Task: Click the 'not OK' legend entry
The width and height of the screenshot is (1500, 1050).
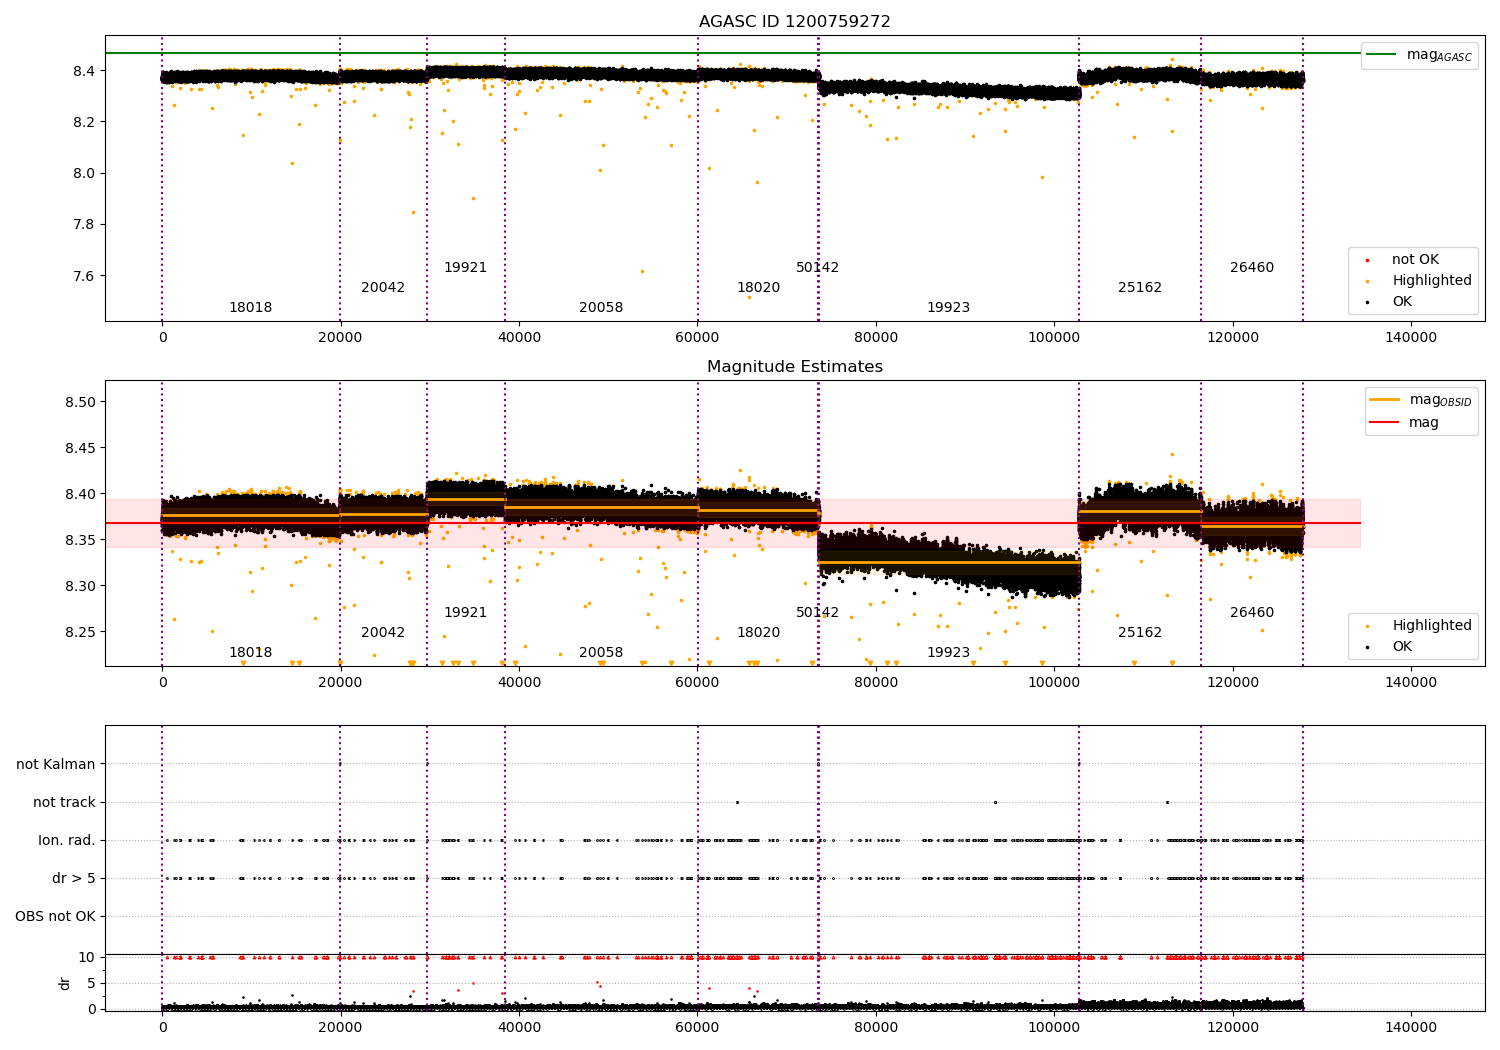Action: 1404,260
